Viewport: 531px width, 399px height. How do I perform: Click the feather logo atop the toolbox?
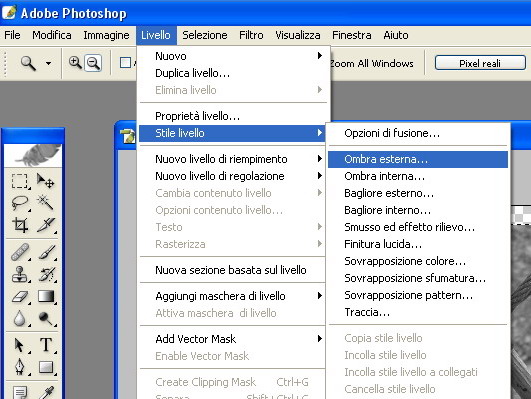coord(33,155)
